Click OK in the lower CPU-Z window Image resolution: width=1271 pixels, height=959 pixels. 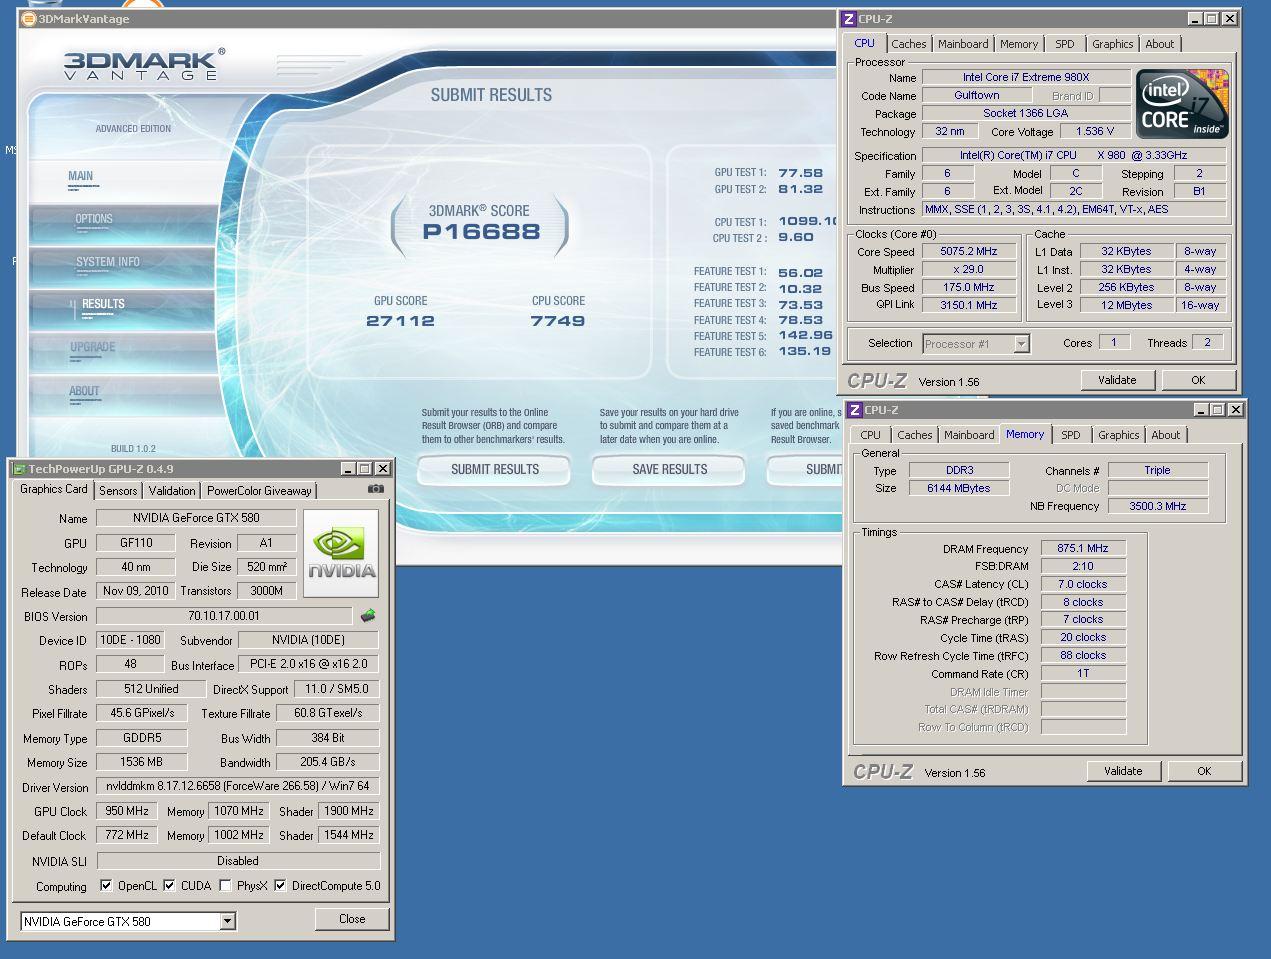point(1204,771)
